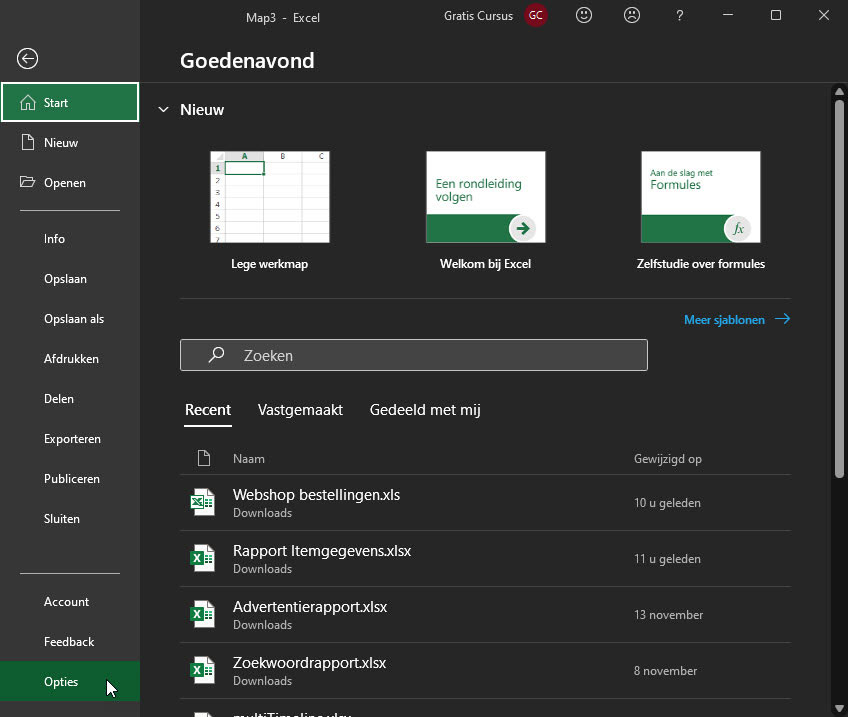Click the '13 november' modified date
Viewport: 848px width, 717px height.
(x=668, y=614)
